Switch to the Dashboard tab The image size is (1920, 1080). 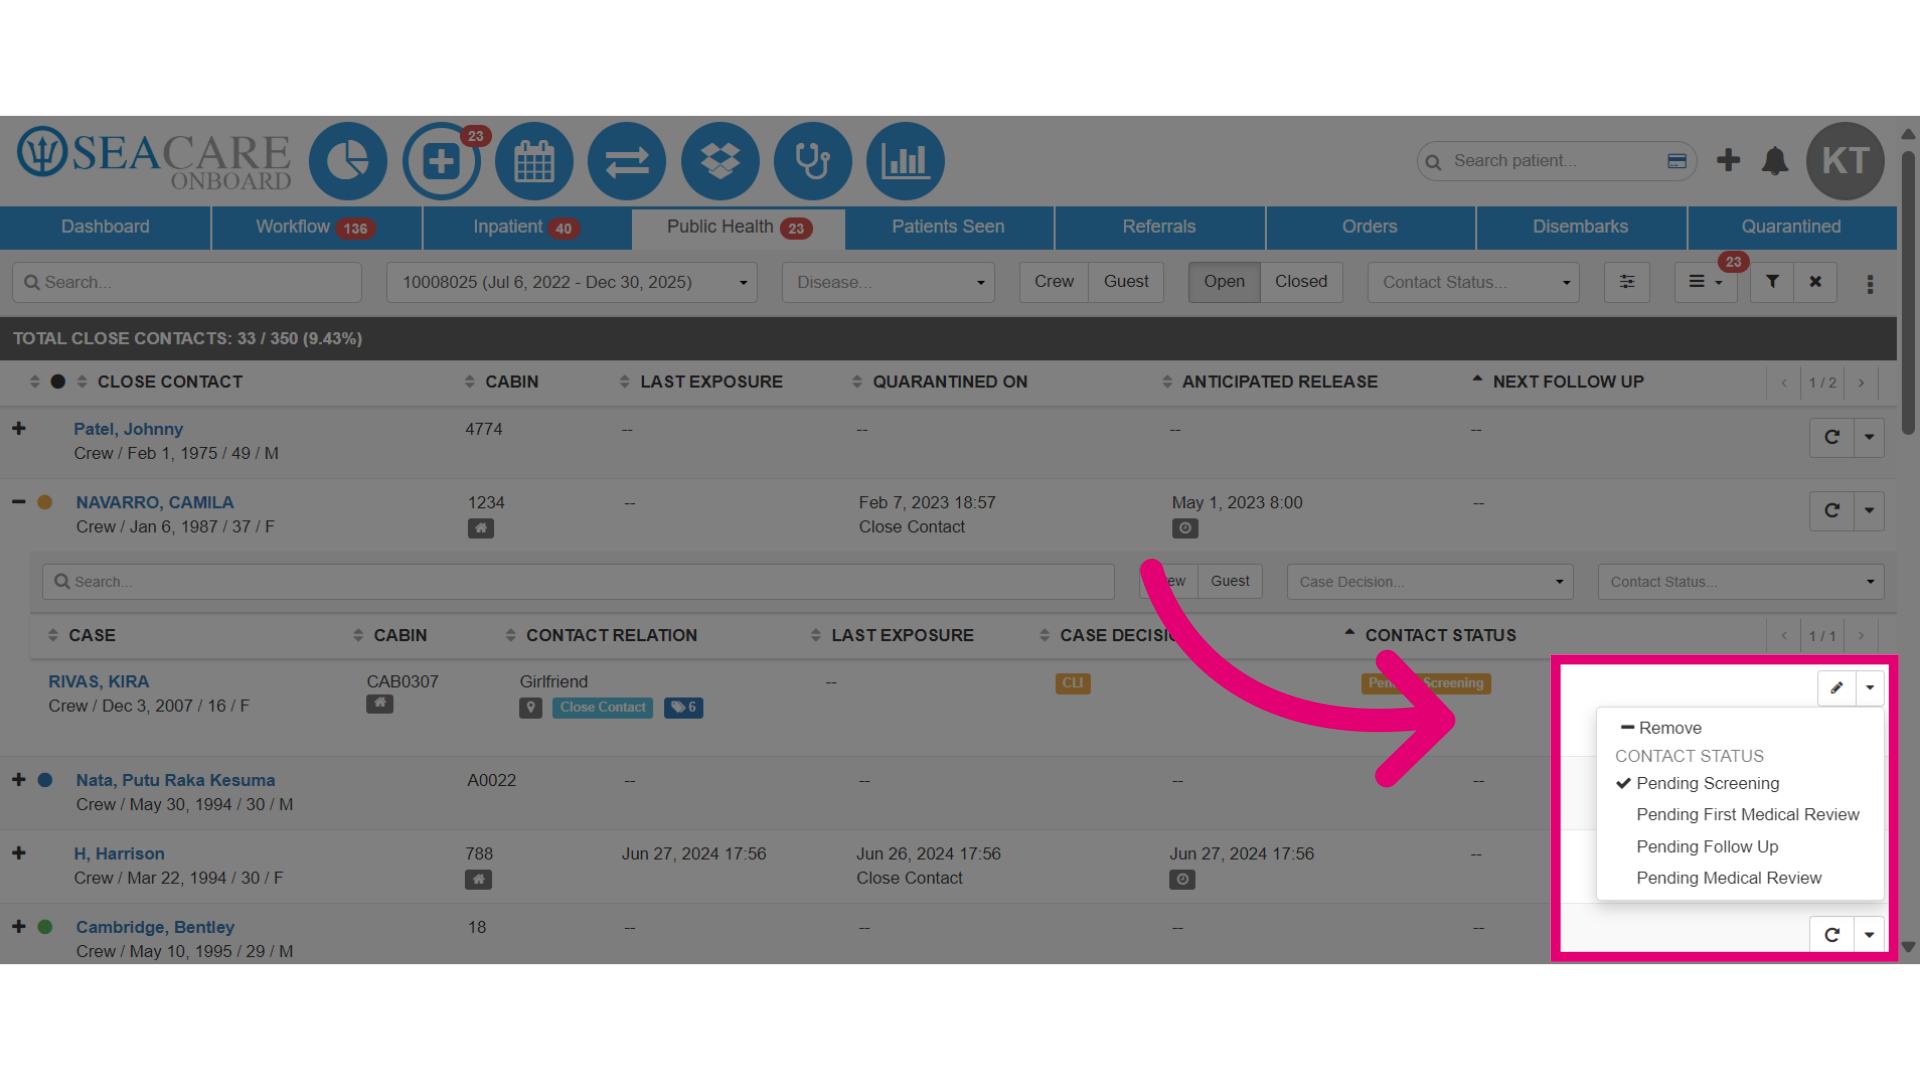(x=105, y=227)
